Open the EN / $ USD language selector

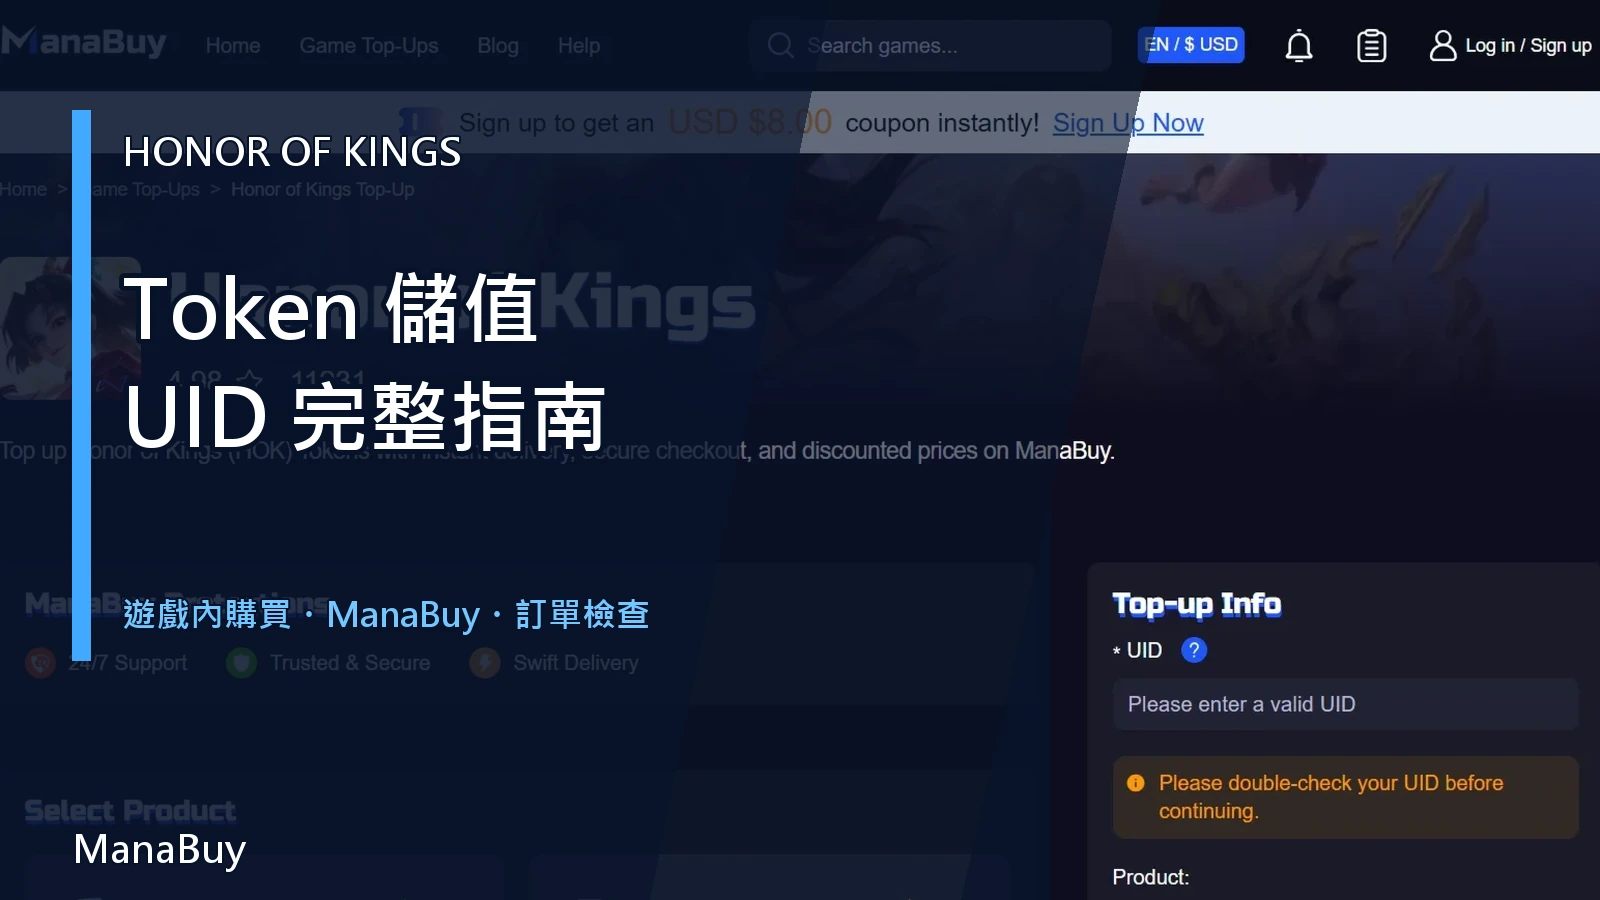(x=1191, y=45)
